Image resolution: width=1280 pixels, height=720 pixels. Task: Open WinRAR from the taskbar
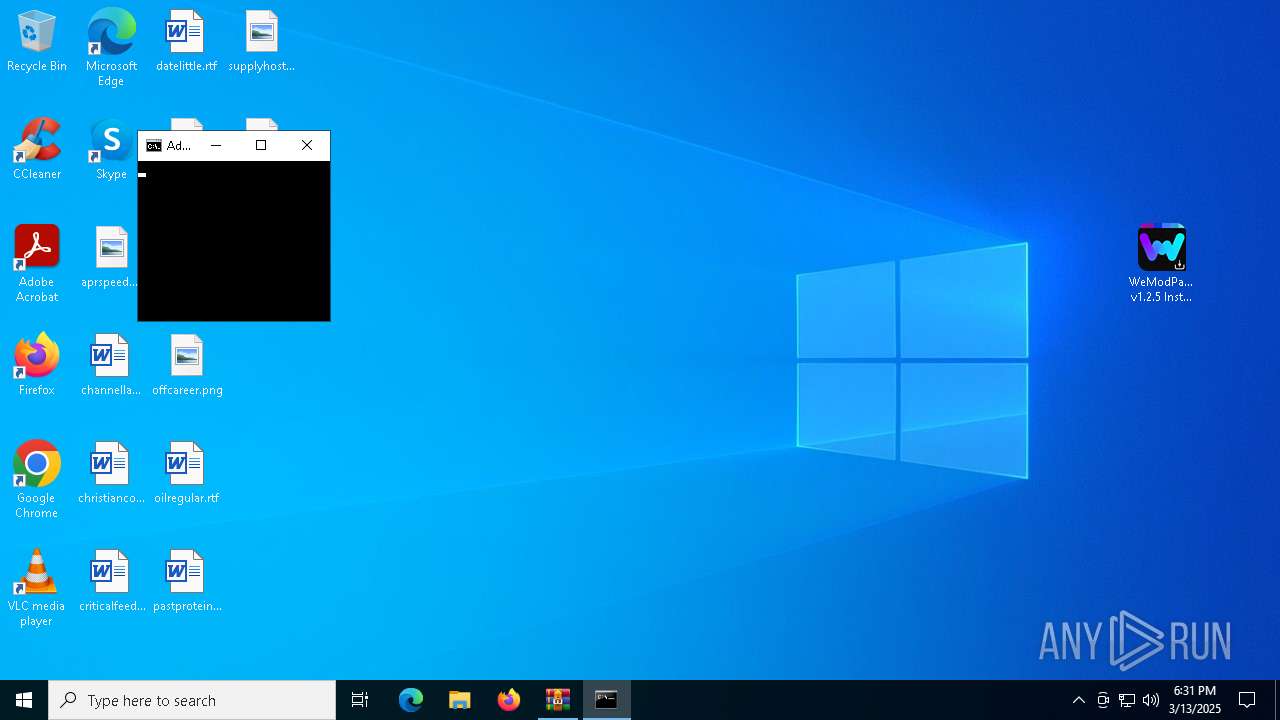pyautogui.click(x=558, y=700)
